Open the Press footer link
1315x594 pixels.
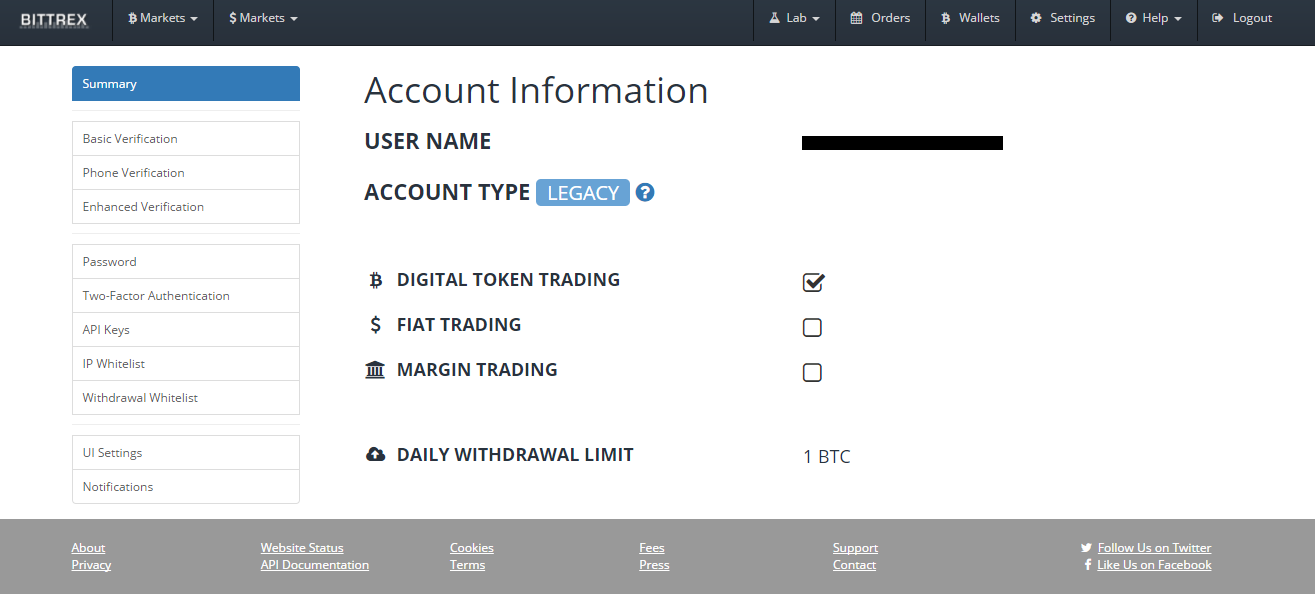654,565
